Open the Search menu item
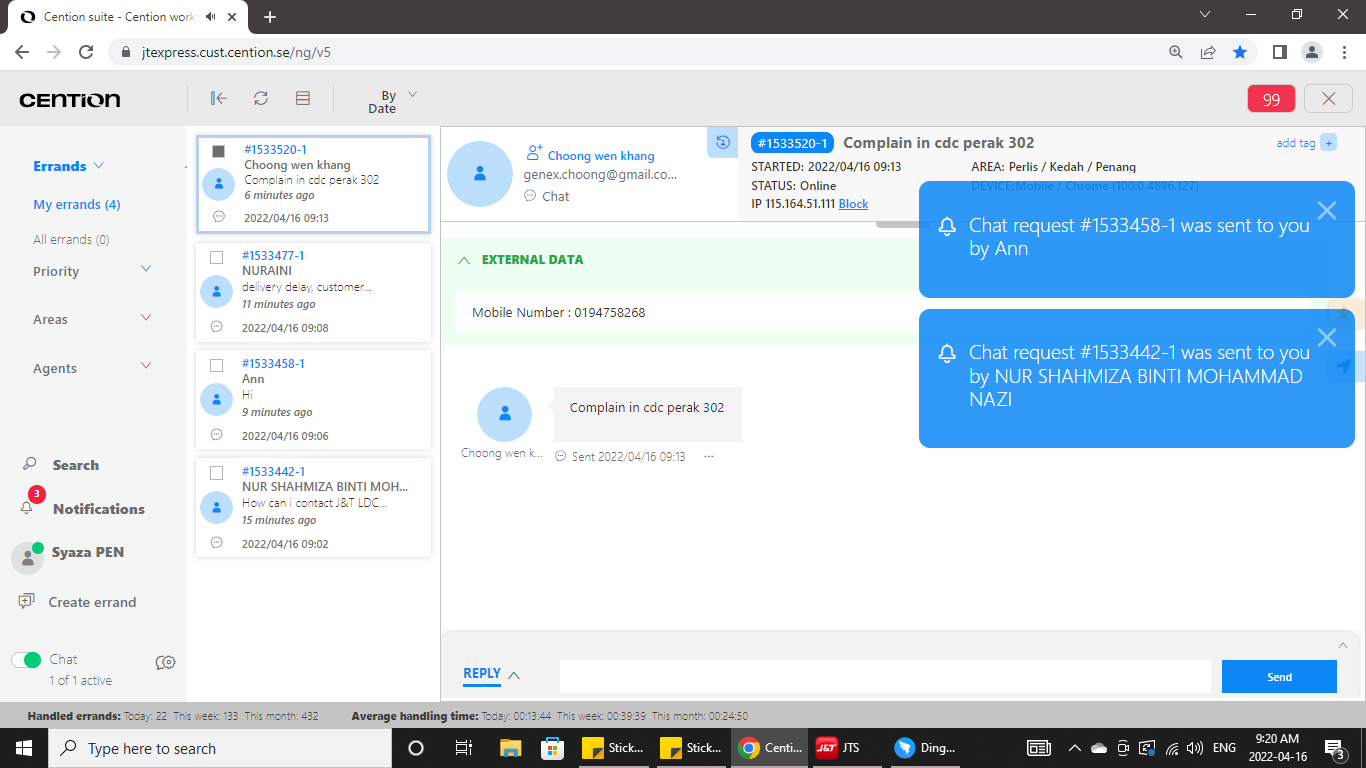The image size is (1366, 768). (x=75, y=465)
